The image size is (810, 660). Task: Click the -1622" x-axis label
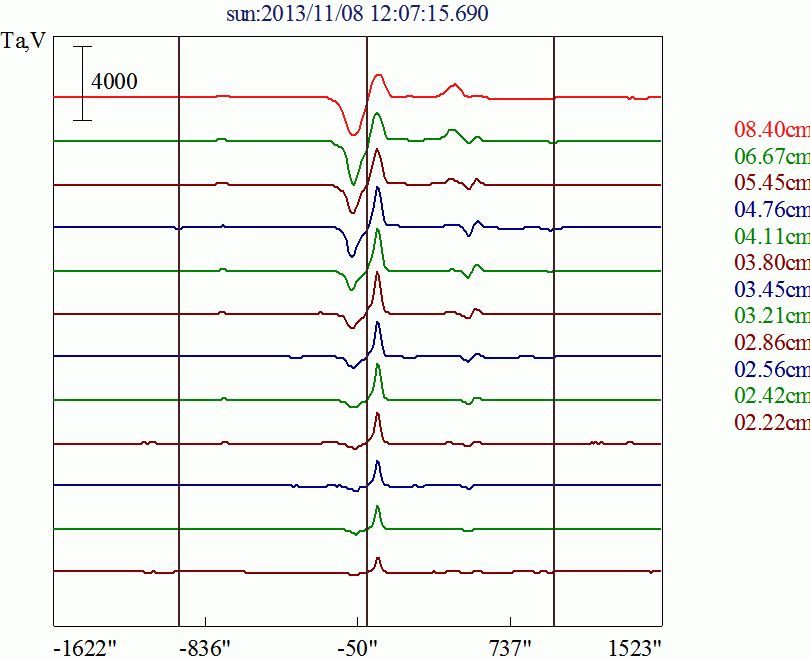pos(85,648)
